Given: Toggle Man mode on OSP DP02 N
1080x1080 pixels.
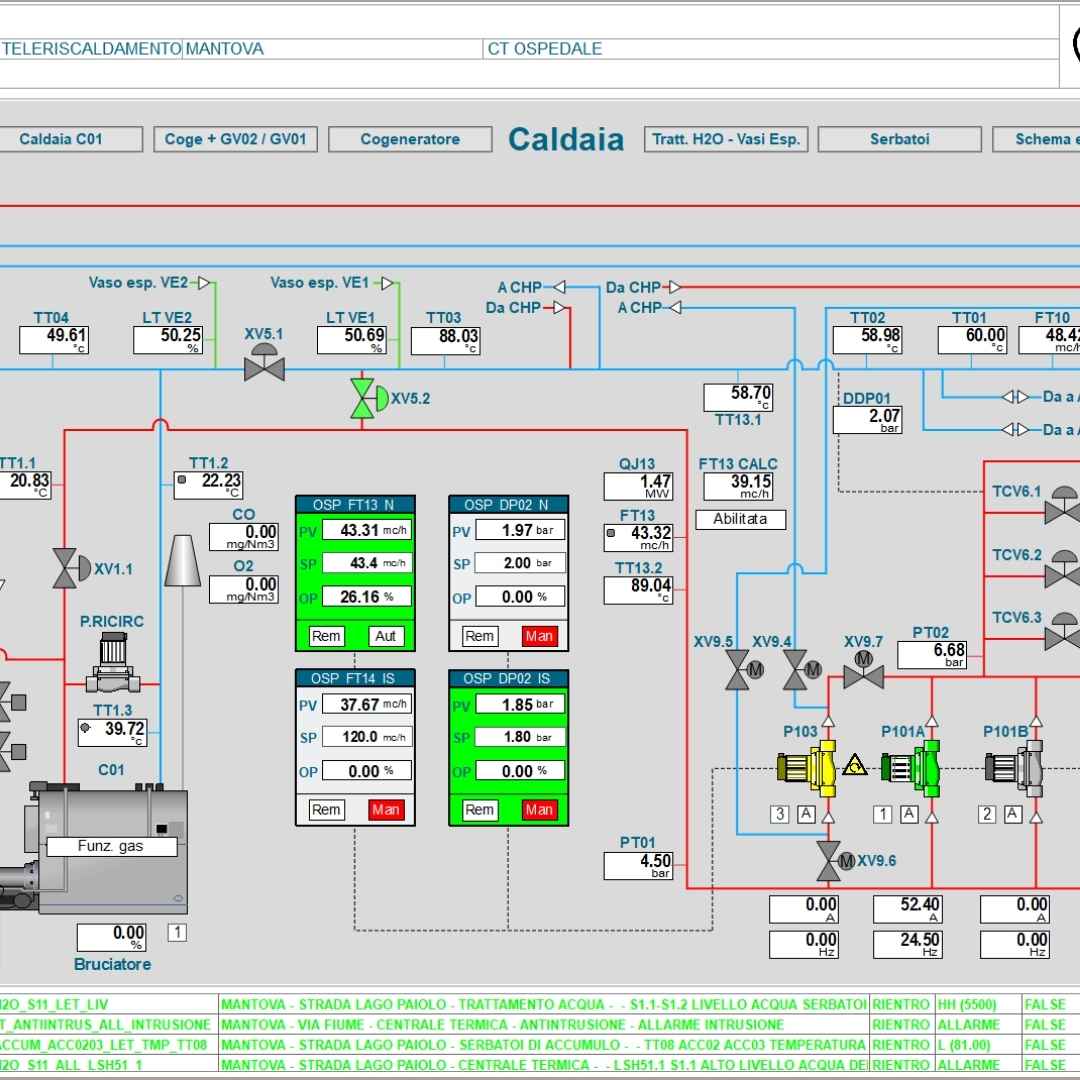Looking at the screenshot, I should click(x=539, y=636).
